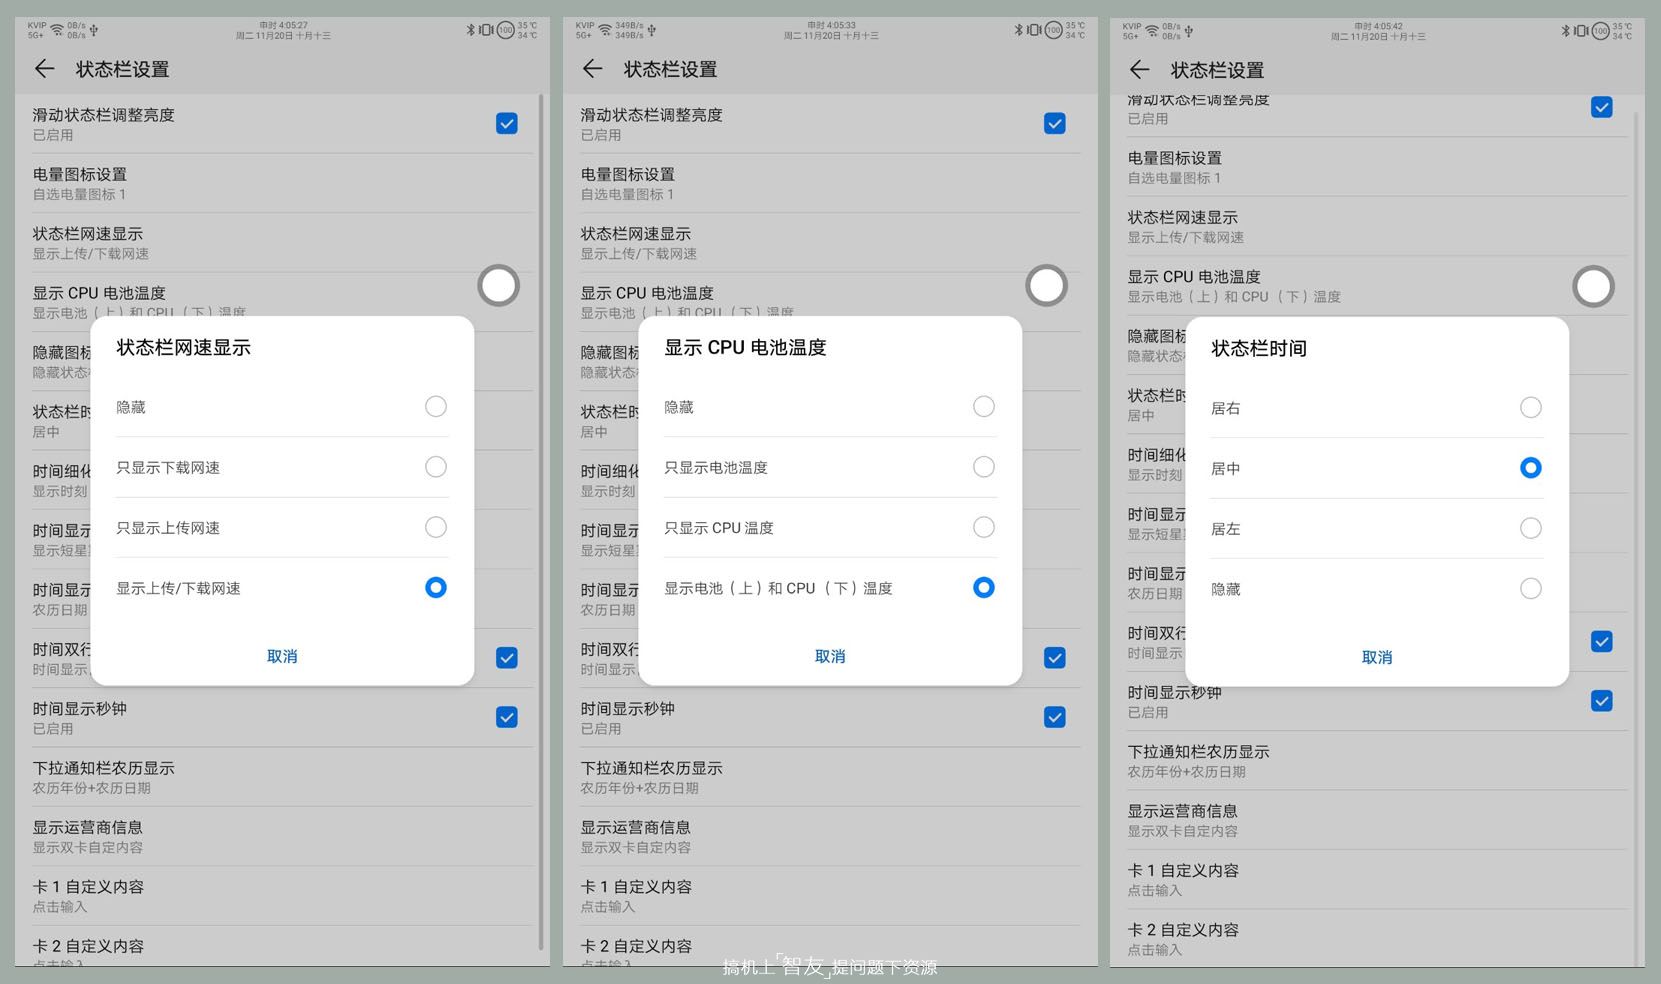Tap 卡 1 自定义内容 on 显示 CPU 电池温度 dialog screen
This screenshot has height=984, width=1661.
830,896
